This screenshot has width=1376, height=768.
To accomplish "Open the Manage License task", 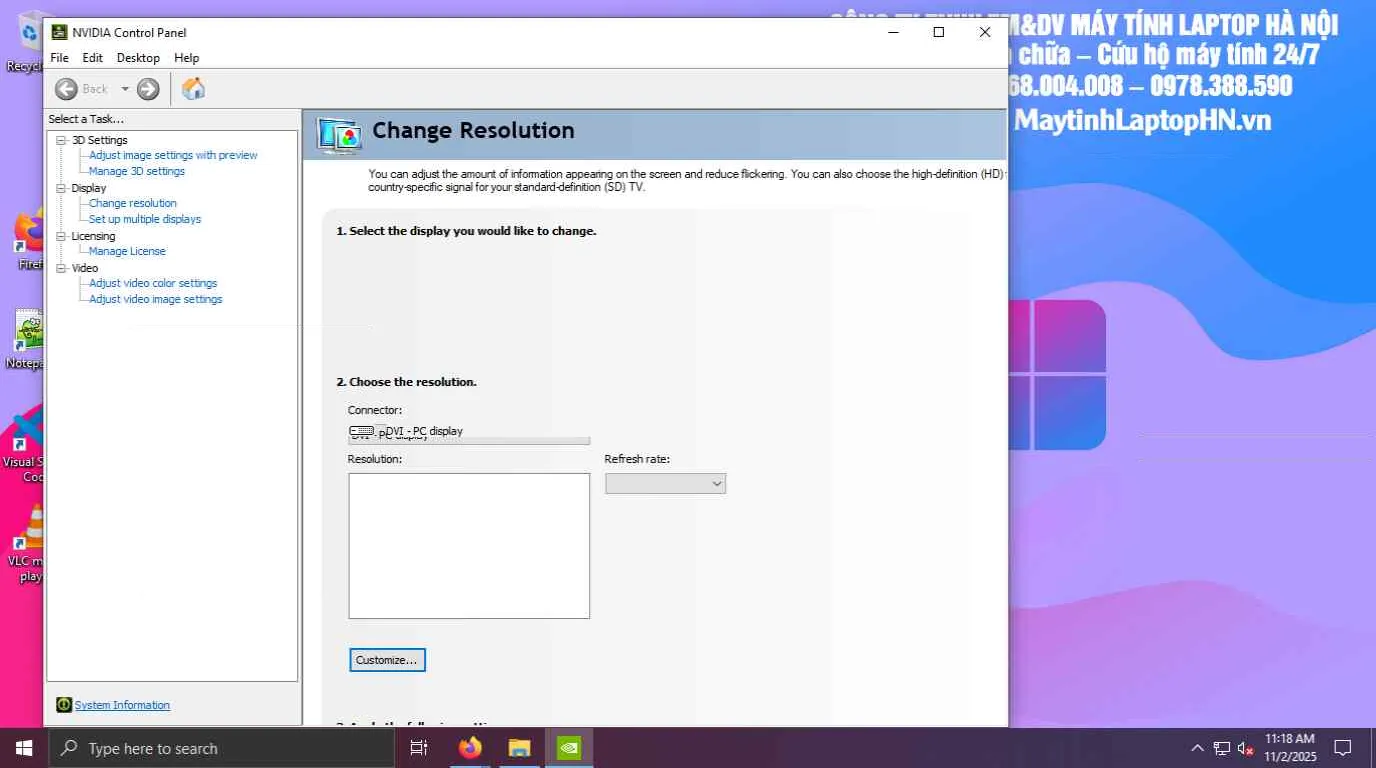I will 127,251.
